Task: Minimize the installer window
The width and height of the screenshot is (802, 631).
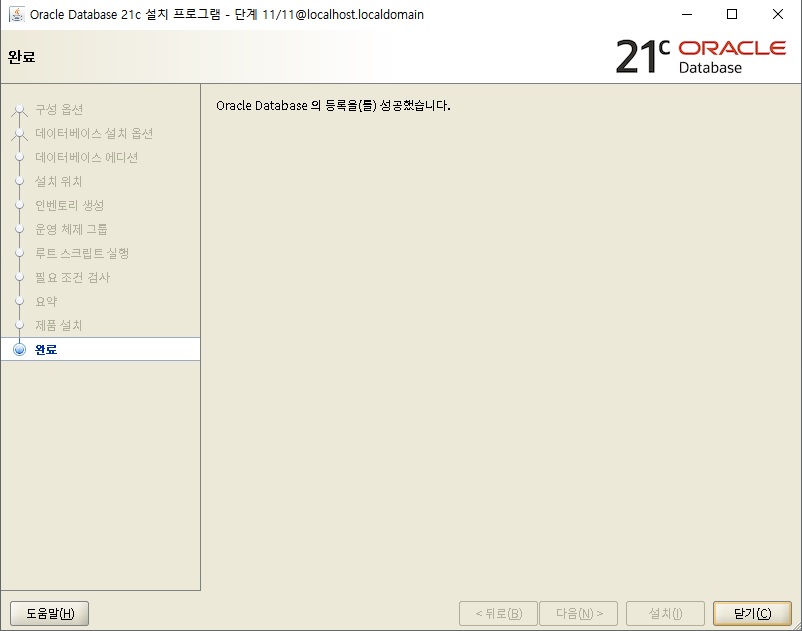Action: [x=687, y=14]
